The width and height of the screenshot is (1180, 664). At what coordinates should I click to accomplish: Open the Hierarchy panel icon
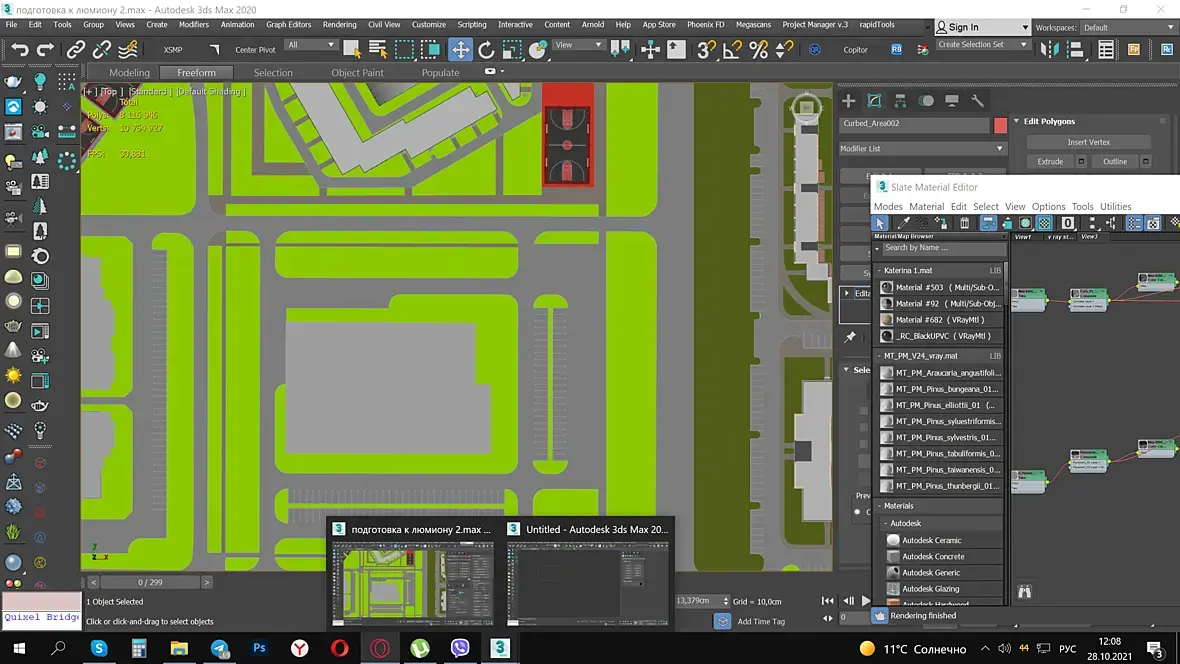click(x=900, y=101)
